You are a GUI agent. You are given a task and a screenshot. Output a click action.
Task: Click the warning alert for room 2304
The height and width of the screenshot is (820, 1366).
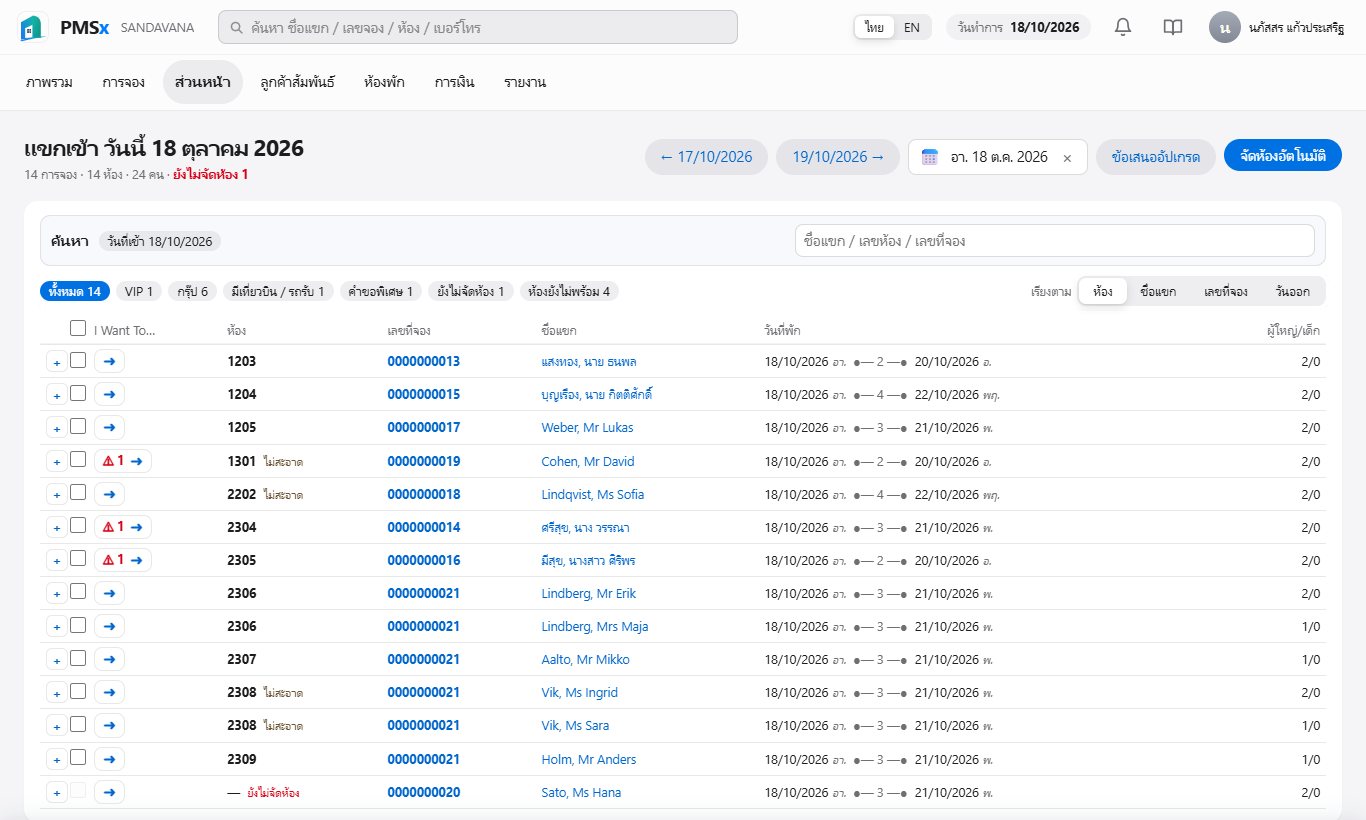113,527
